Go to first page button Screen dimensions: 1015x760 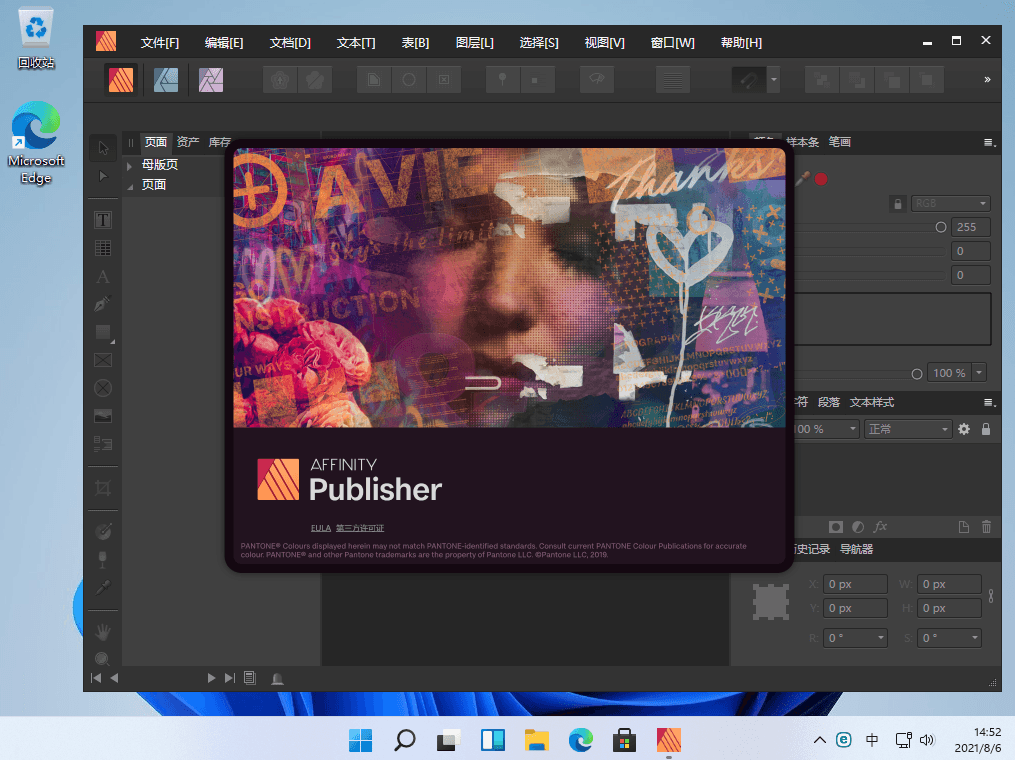pyautogui.click(x=96, y=678)
